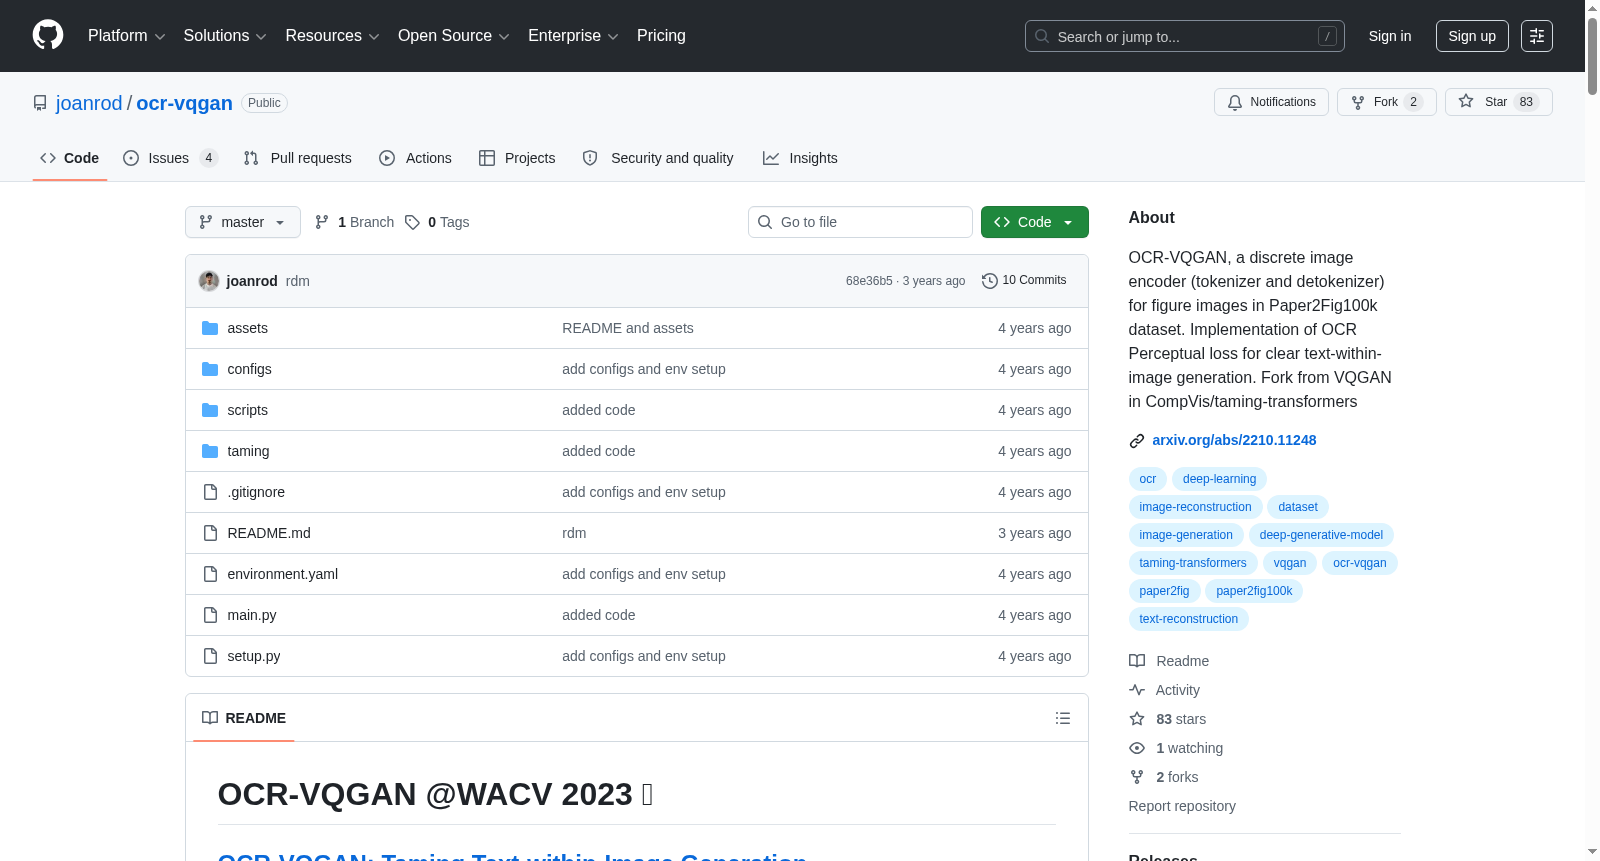The image size is (1600, 861).
Task: Open the 68e36b5 commit hash
Action: (x=869, y=281)
